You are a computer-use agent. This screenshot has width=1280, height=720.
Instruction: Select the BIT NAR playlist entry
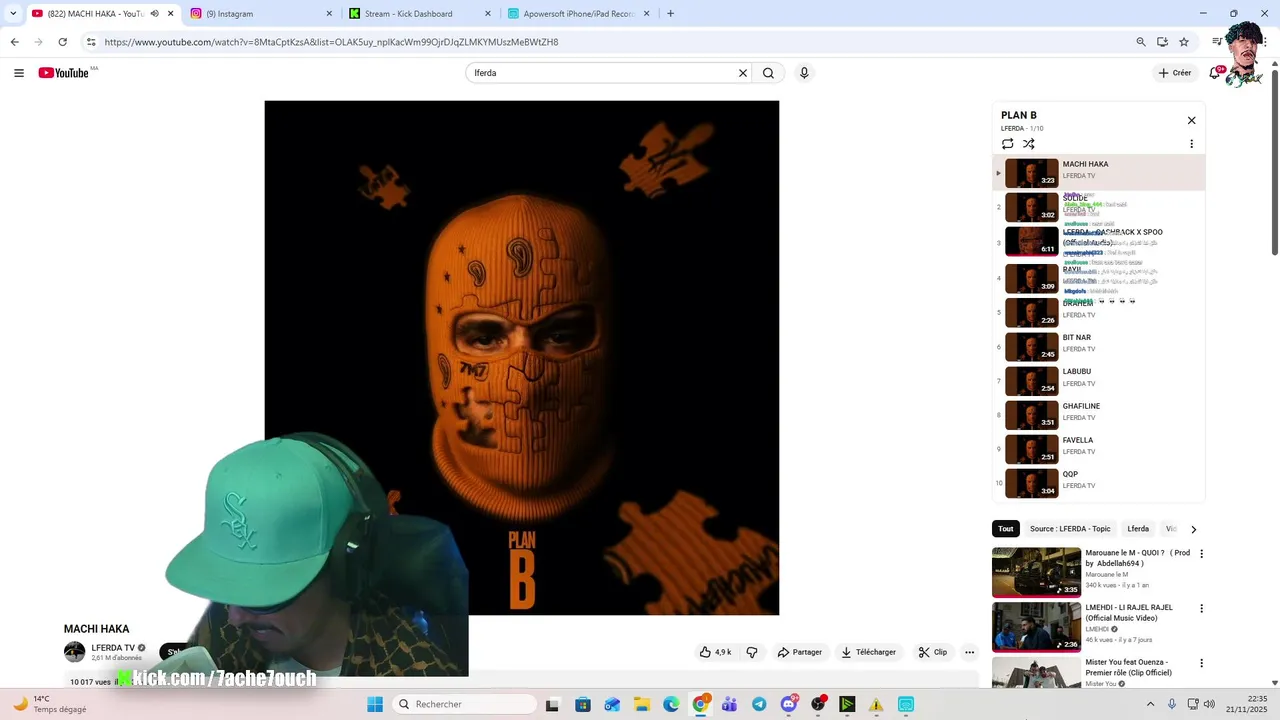pos(1098,347)
